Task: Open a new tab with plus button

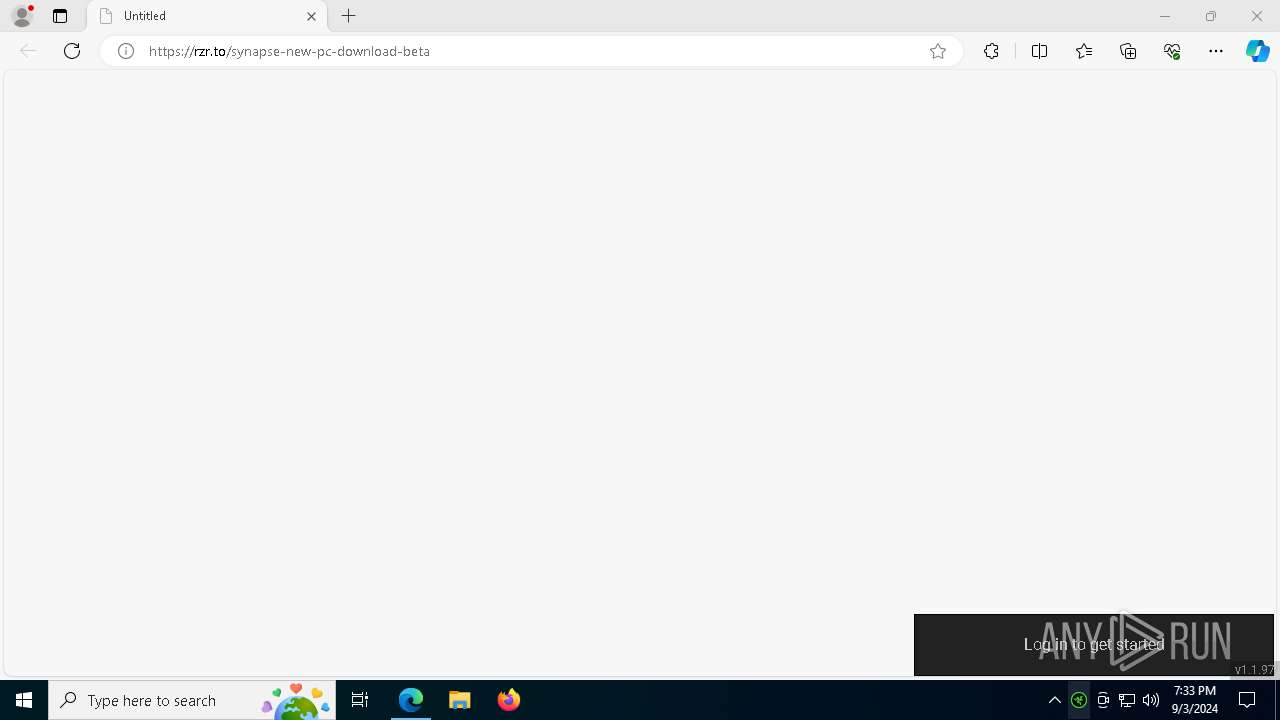Action: pyautogui.click(x=349, y=16)
